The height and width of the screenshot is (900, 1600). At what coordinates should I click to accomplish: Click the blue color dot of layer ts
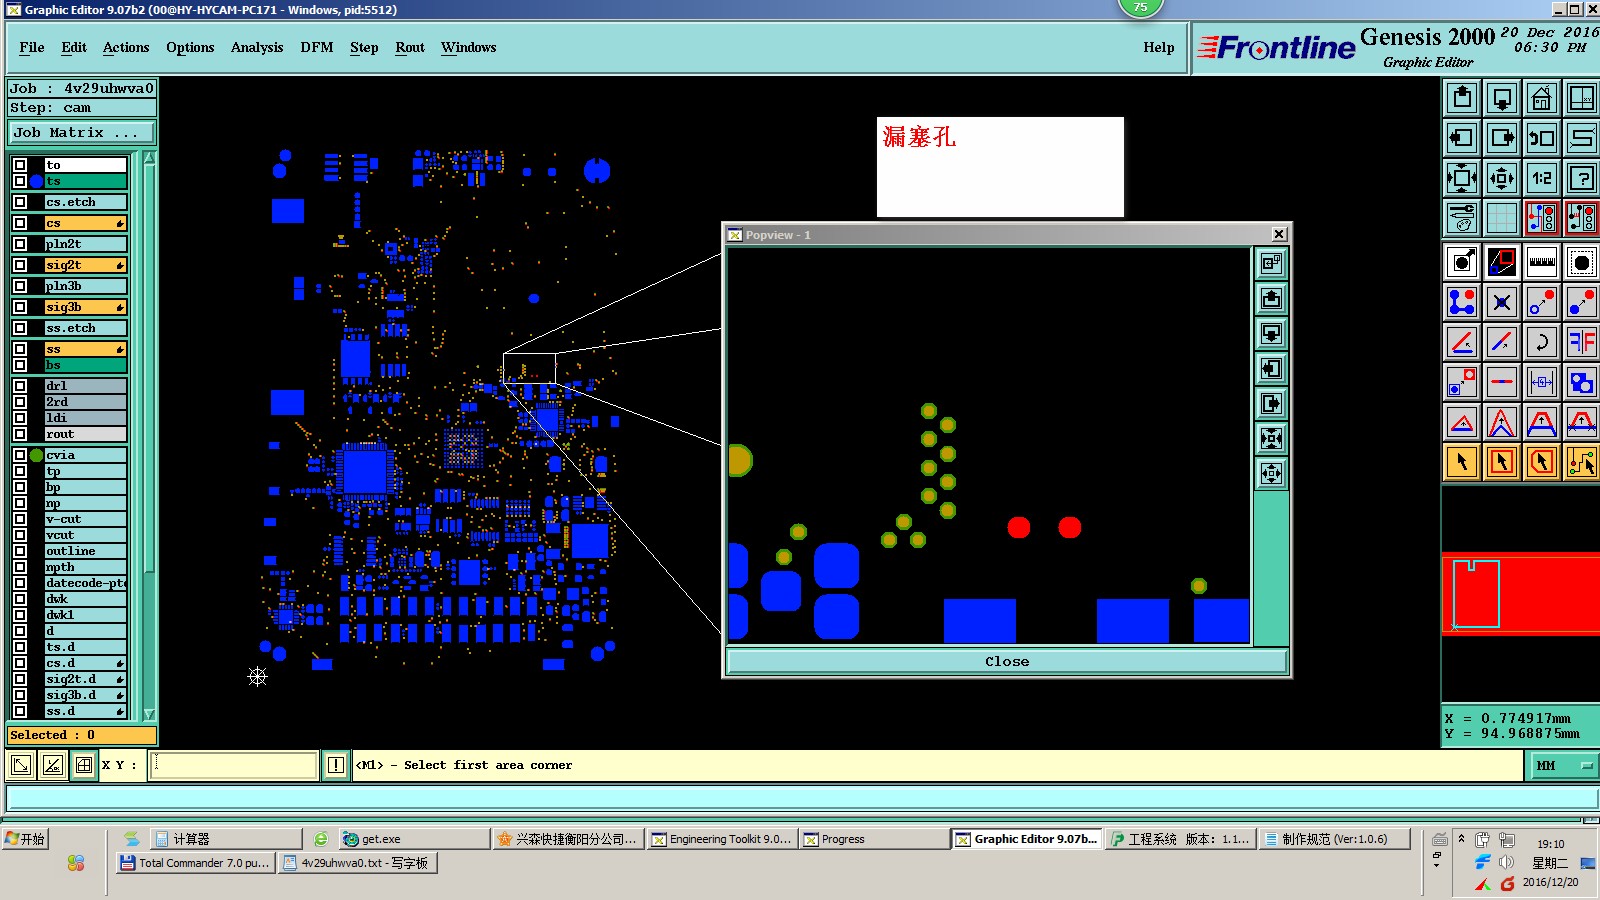click(37, 181)
